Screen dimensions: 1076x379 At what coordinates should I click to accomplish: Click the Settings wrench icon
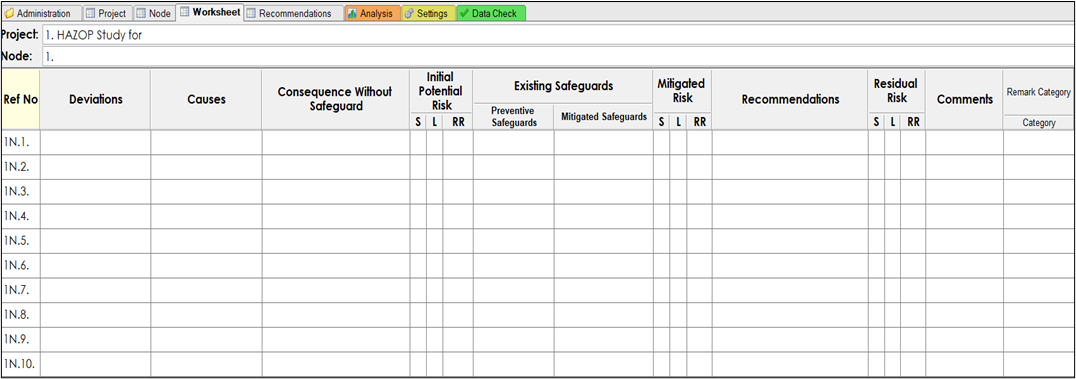coord(409,14)
